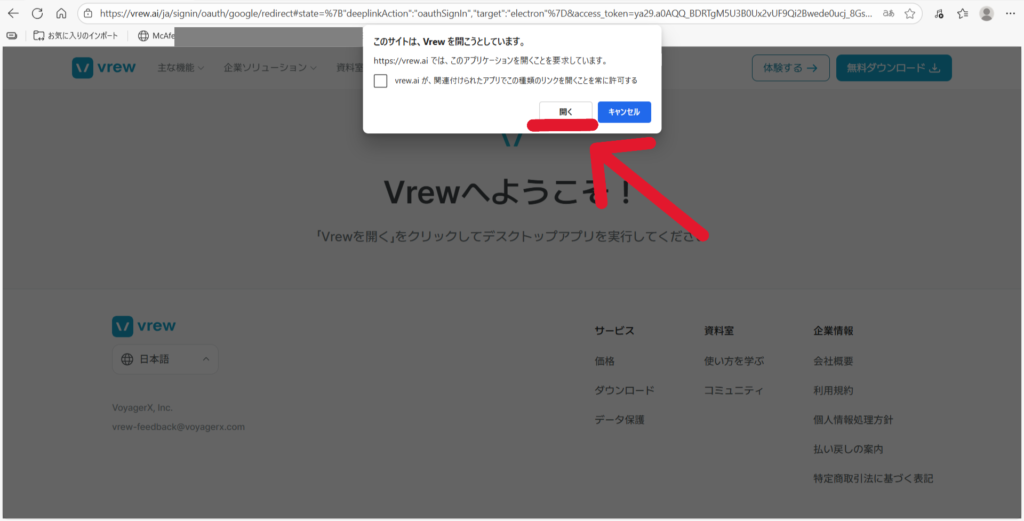
Task: Add page to favorites star icon
Action: (910, 14)
